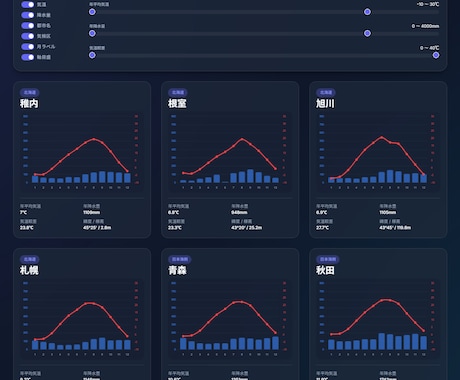Click 根室's 948mm annual precipitation value
The height and width of the screenshot is (380, 460).
pos(239,212)
